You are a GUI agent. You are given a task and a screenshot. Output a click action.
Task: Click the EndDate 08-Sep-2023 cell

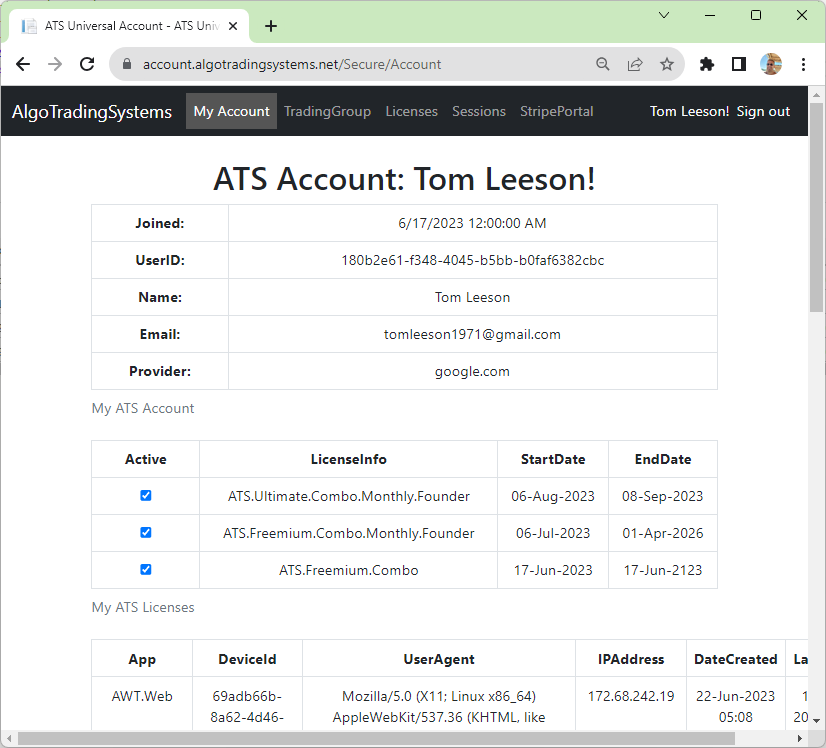pyautogui.click(x=663, y=496)
